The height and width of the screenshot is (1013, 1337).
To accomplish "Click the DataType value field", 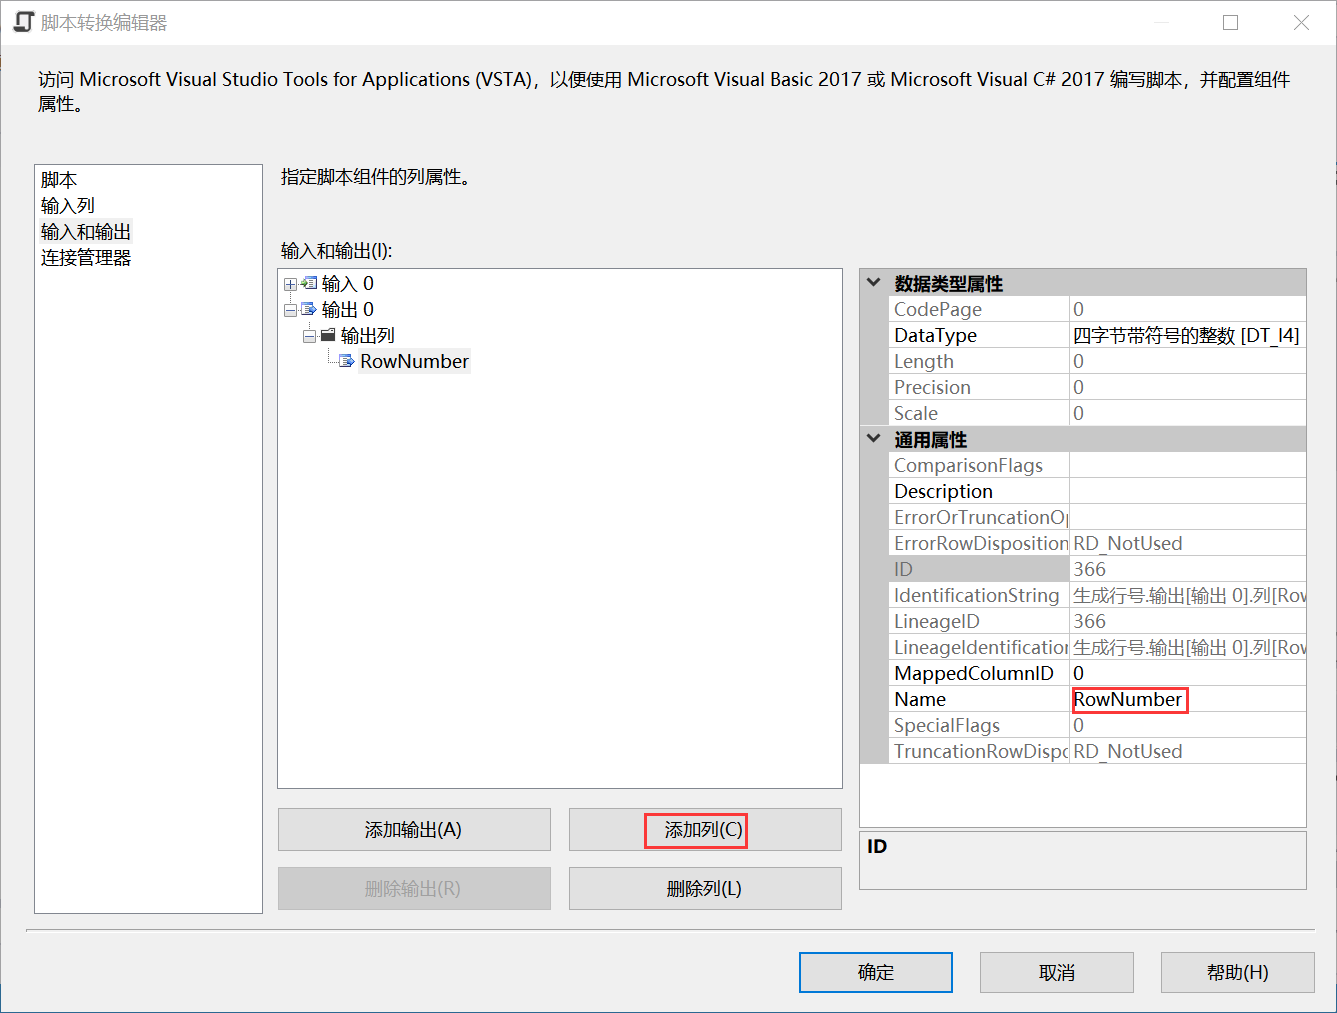I will coord(1188,335).
